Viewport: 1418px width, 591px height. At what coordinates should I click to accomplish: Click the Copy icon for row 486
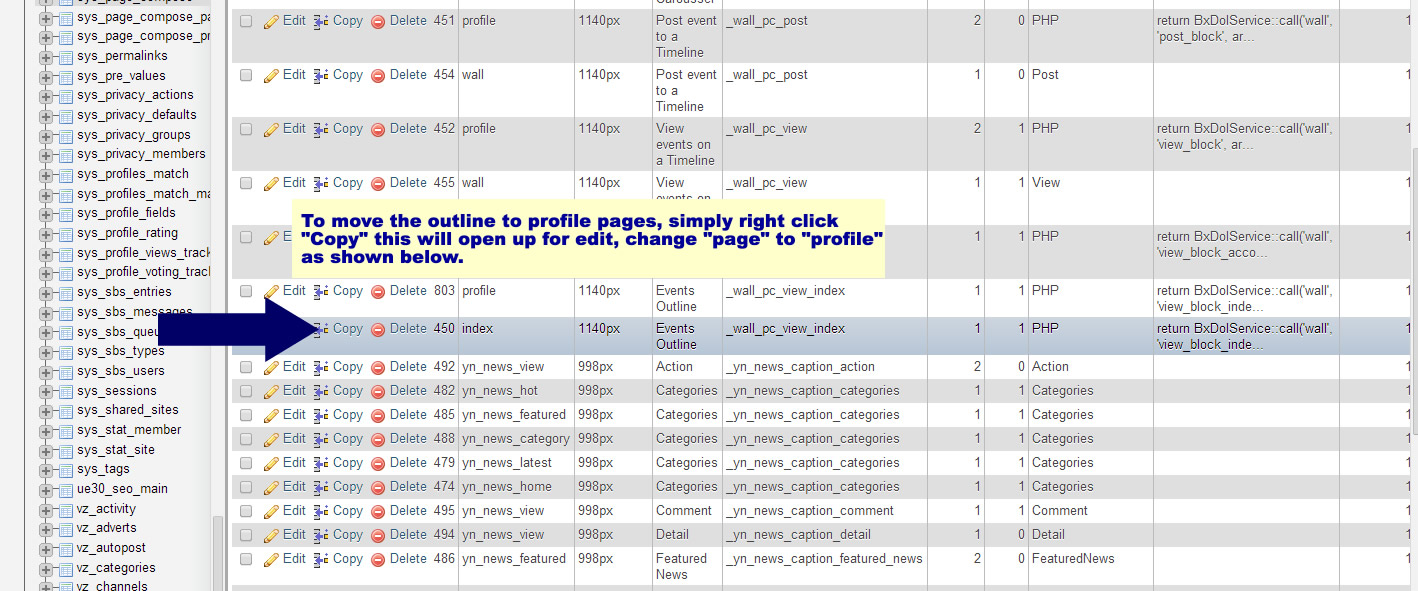pos(320,560)
